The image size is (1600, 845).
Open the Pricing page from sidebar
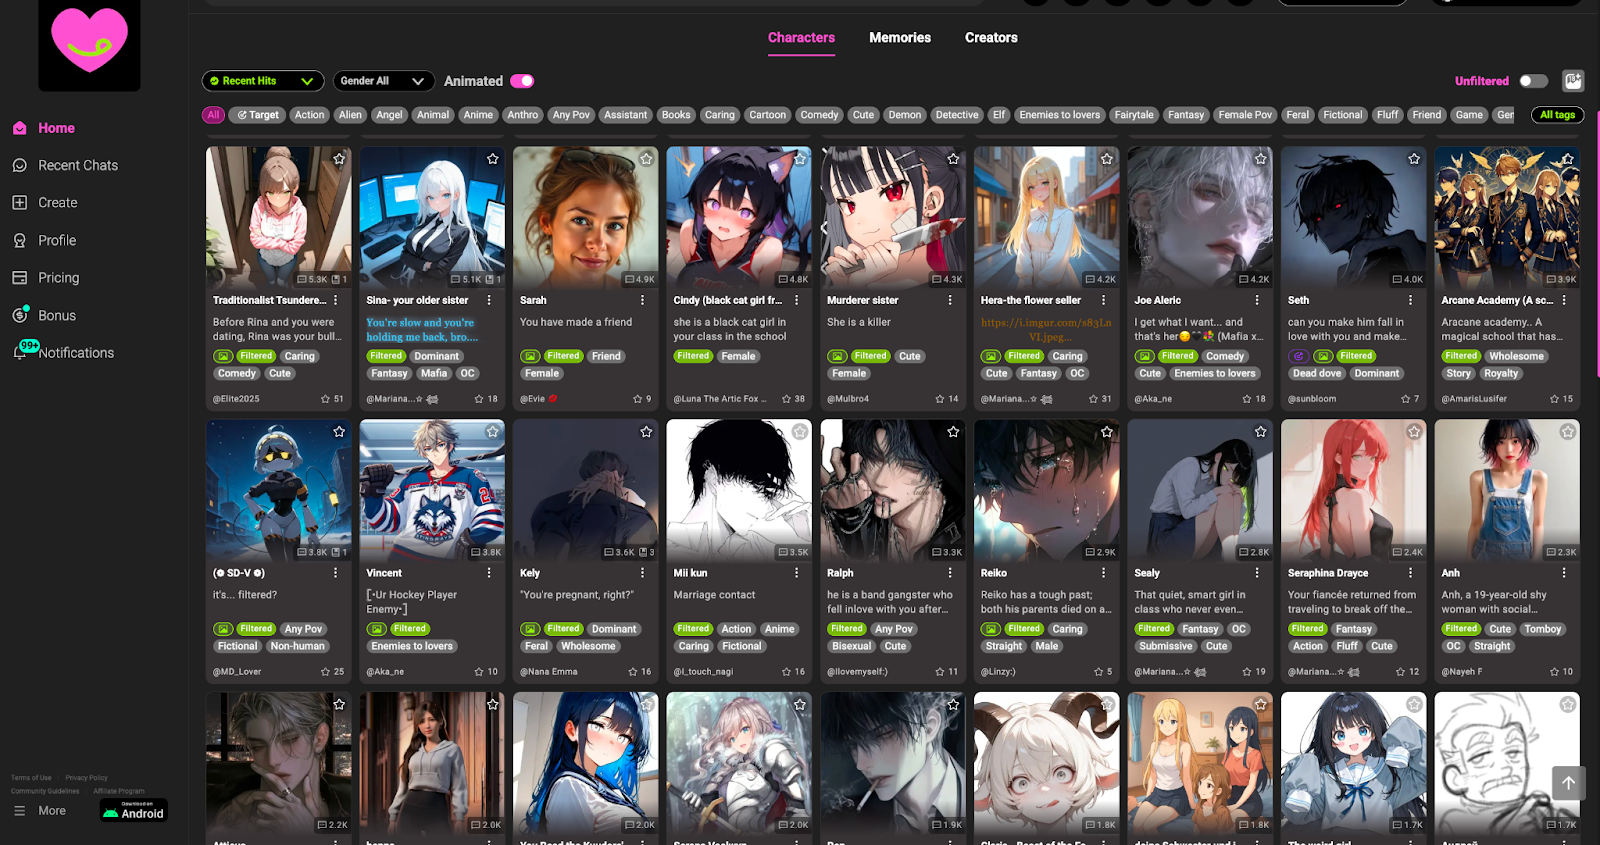pos(58,278)
